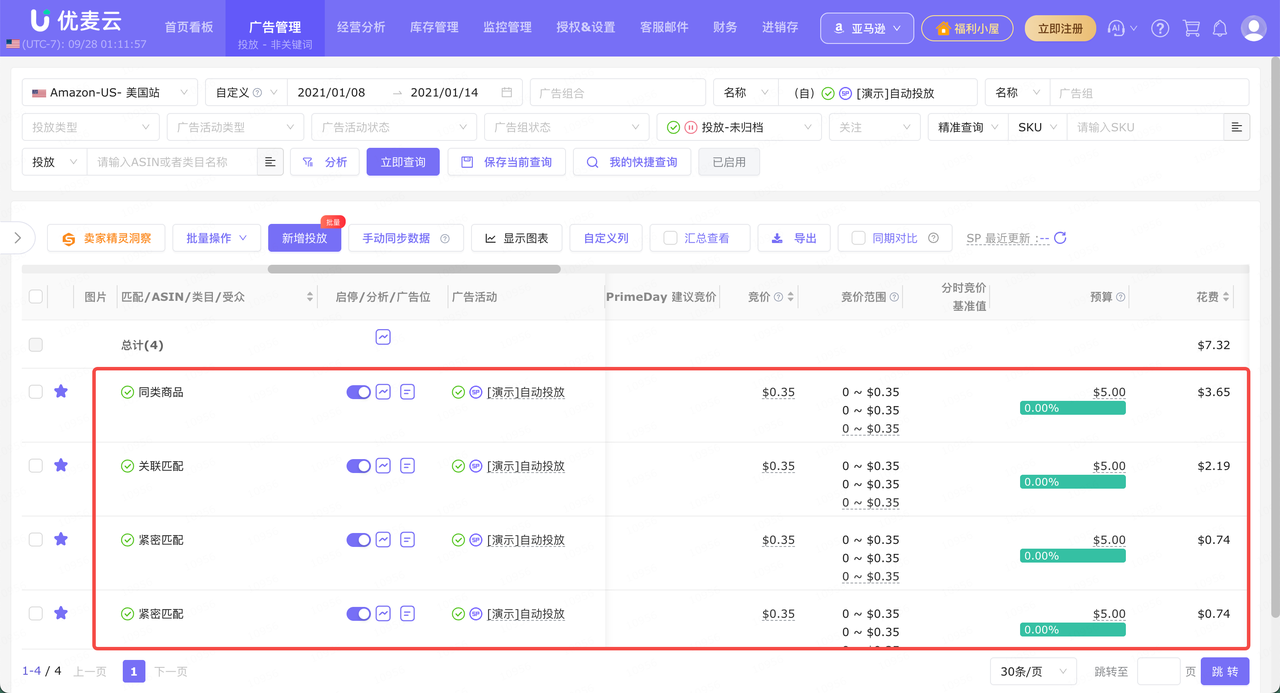Toggle the 同类商品 enable switch
1280x693 pixels.
[x=359, y=392]
